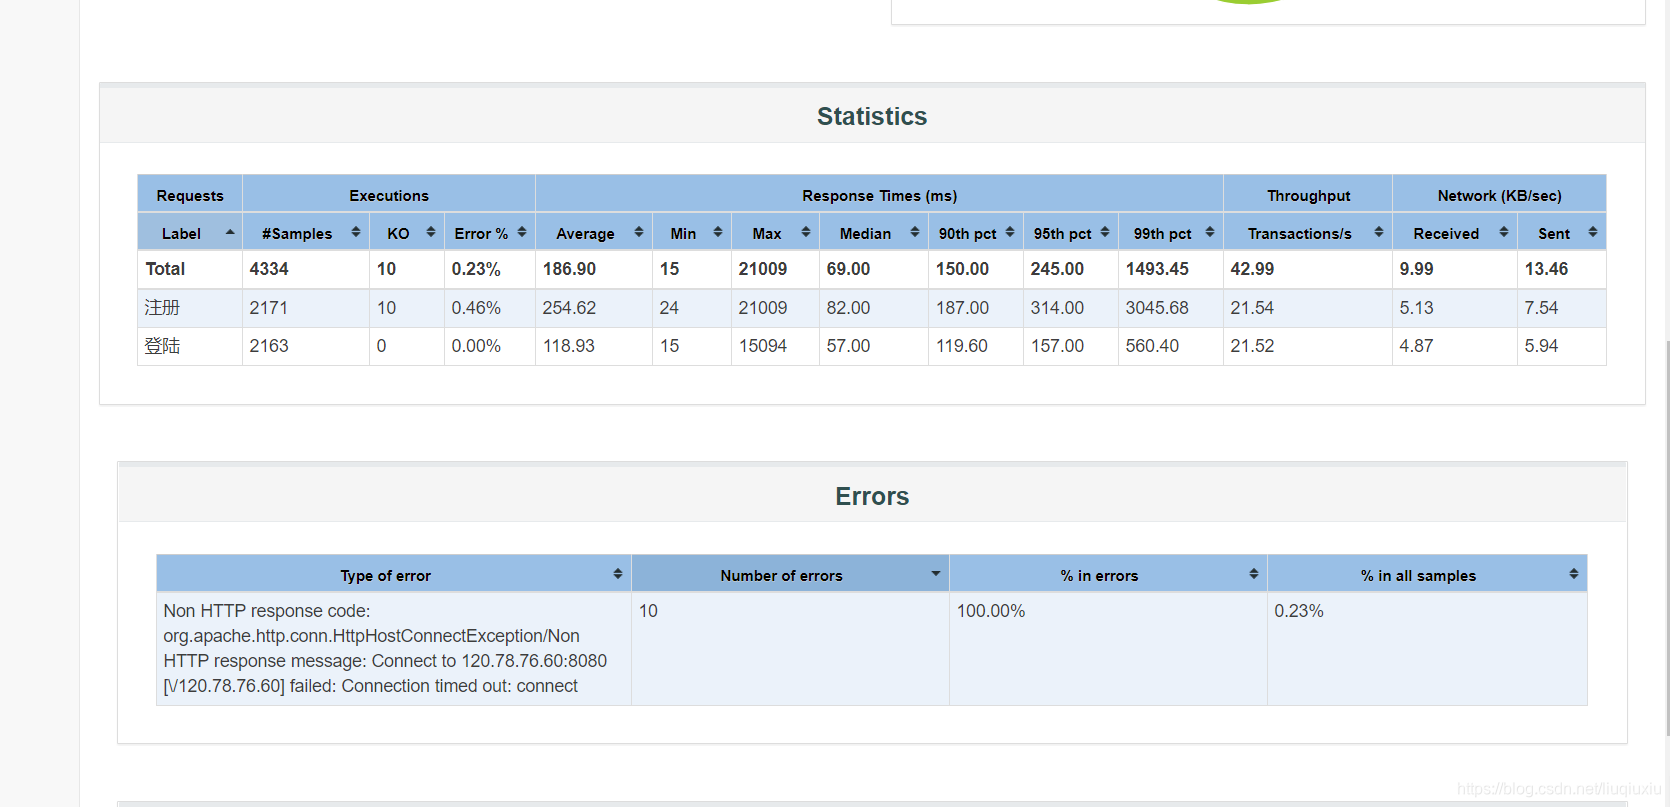Click % in all samples sort arrows
Image resolution: width=1670 pixels, height=807 pixels.
click(1573, 574)
